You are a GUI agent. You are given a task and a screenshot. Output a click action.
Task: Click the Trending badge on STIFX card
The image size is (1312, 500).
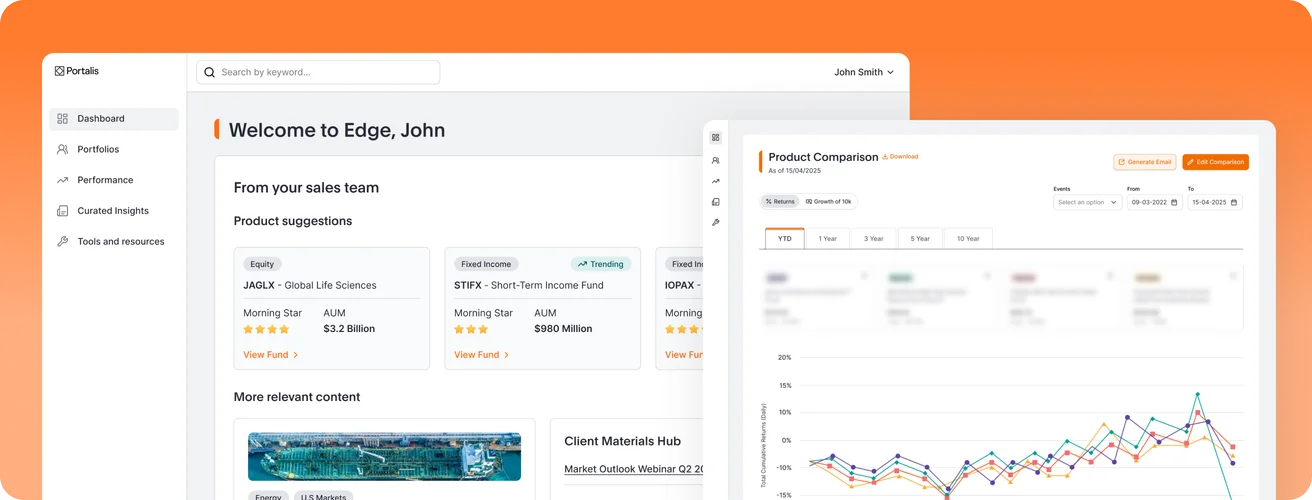point(600,264)
